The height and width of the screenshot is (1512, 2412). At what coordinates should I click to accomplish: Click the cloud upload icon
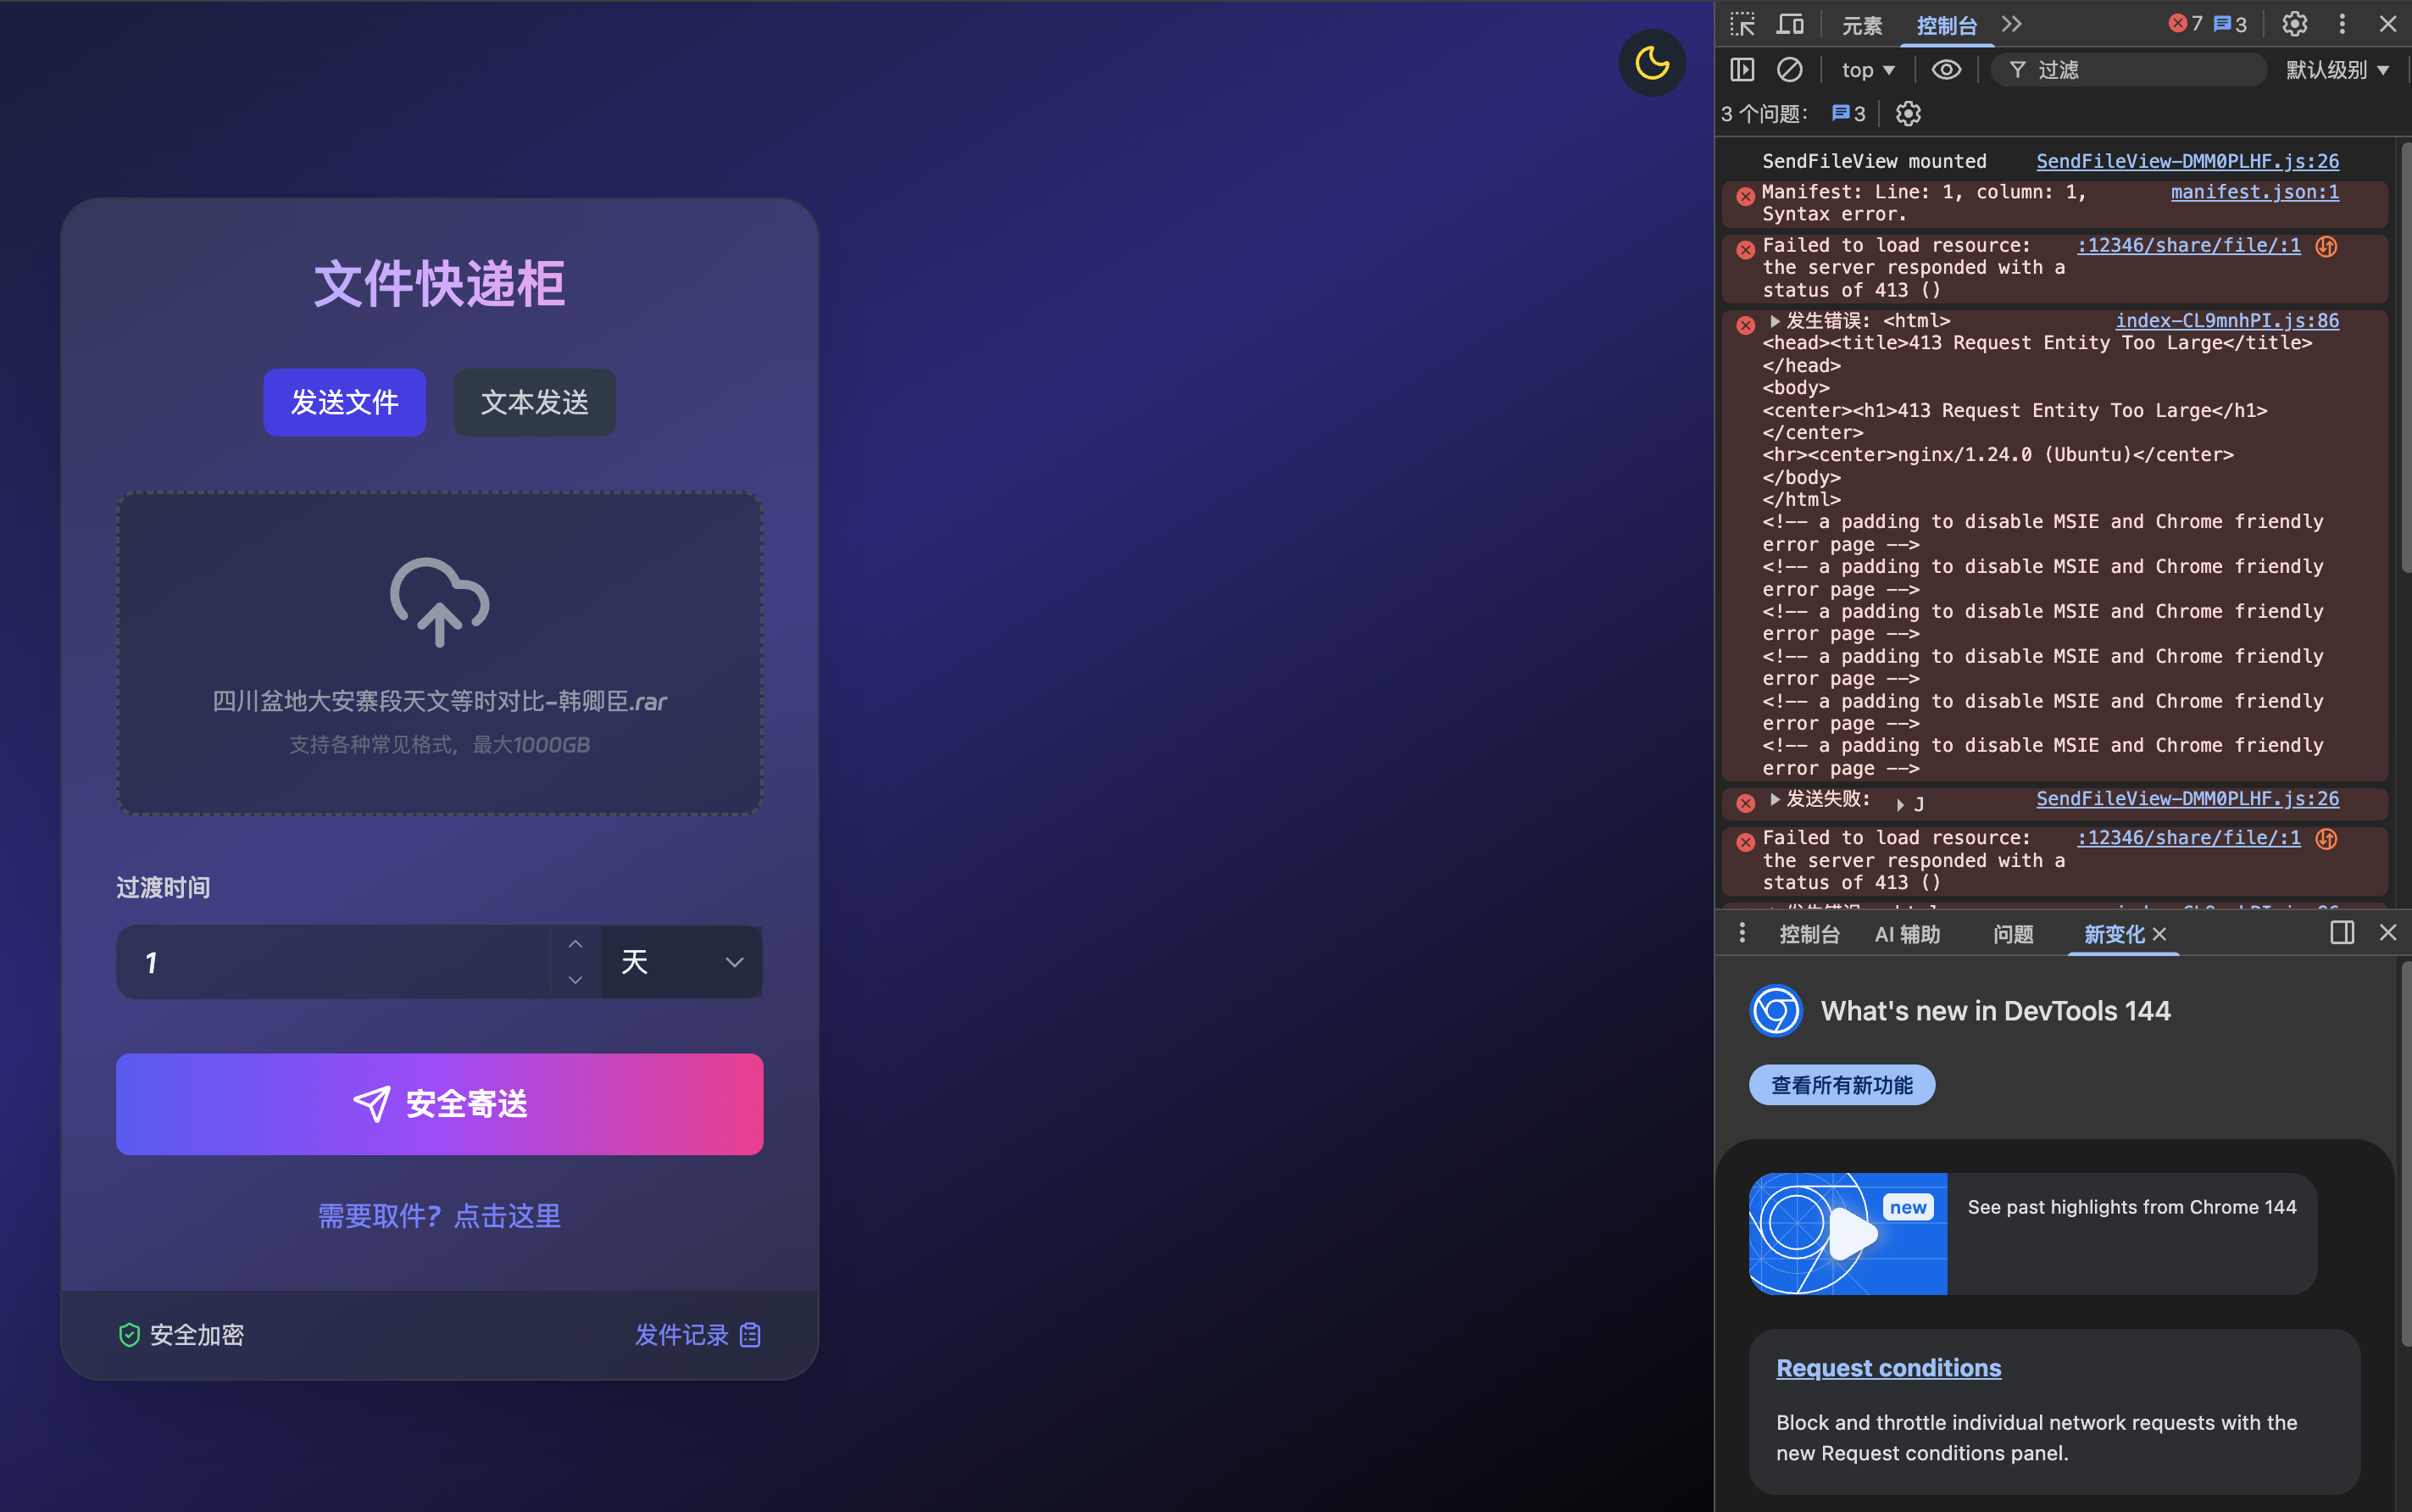click(439, 602)
